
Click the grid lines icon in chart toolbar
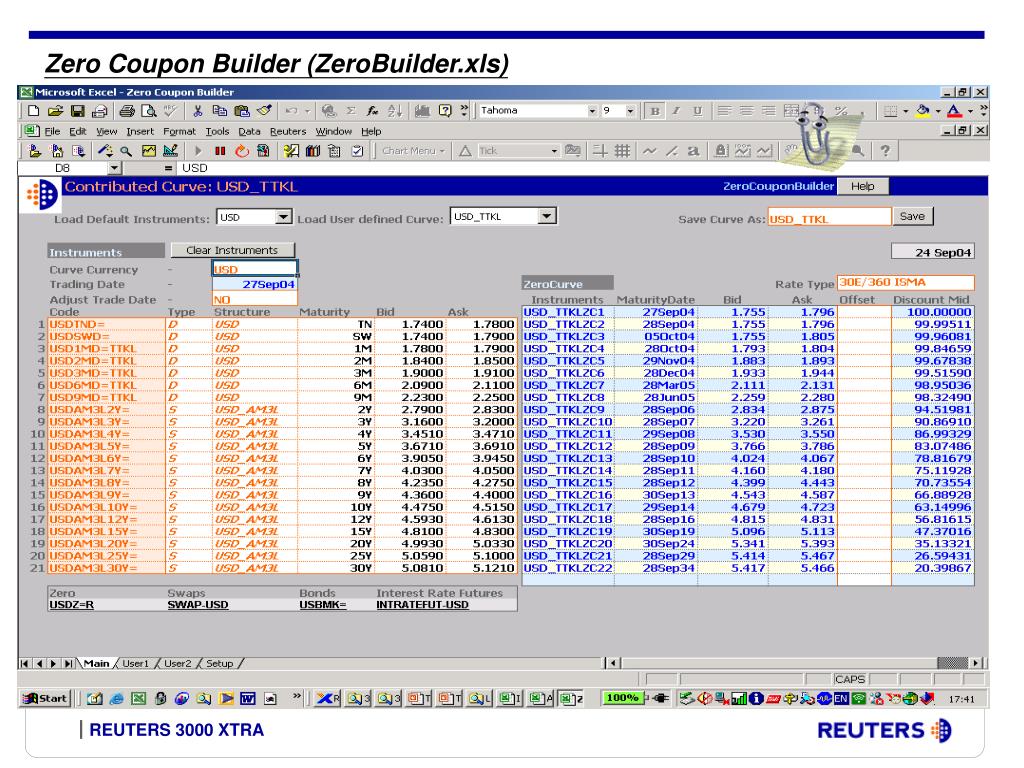[622, 152]
